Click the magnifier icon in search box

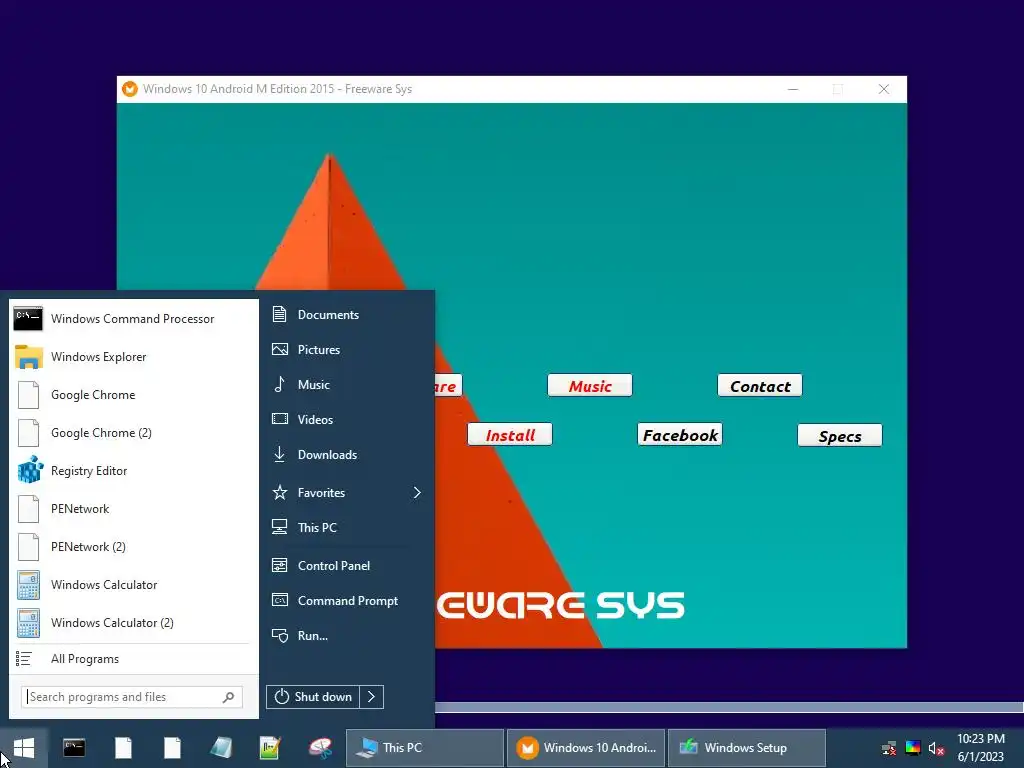228,697
